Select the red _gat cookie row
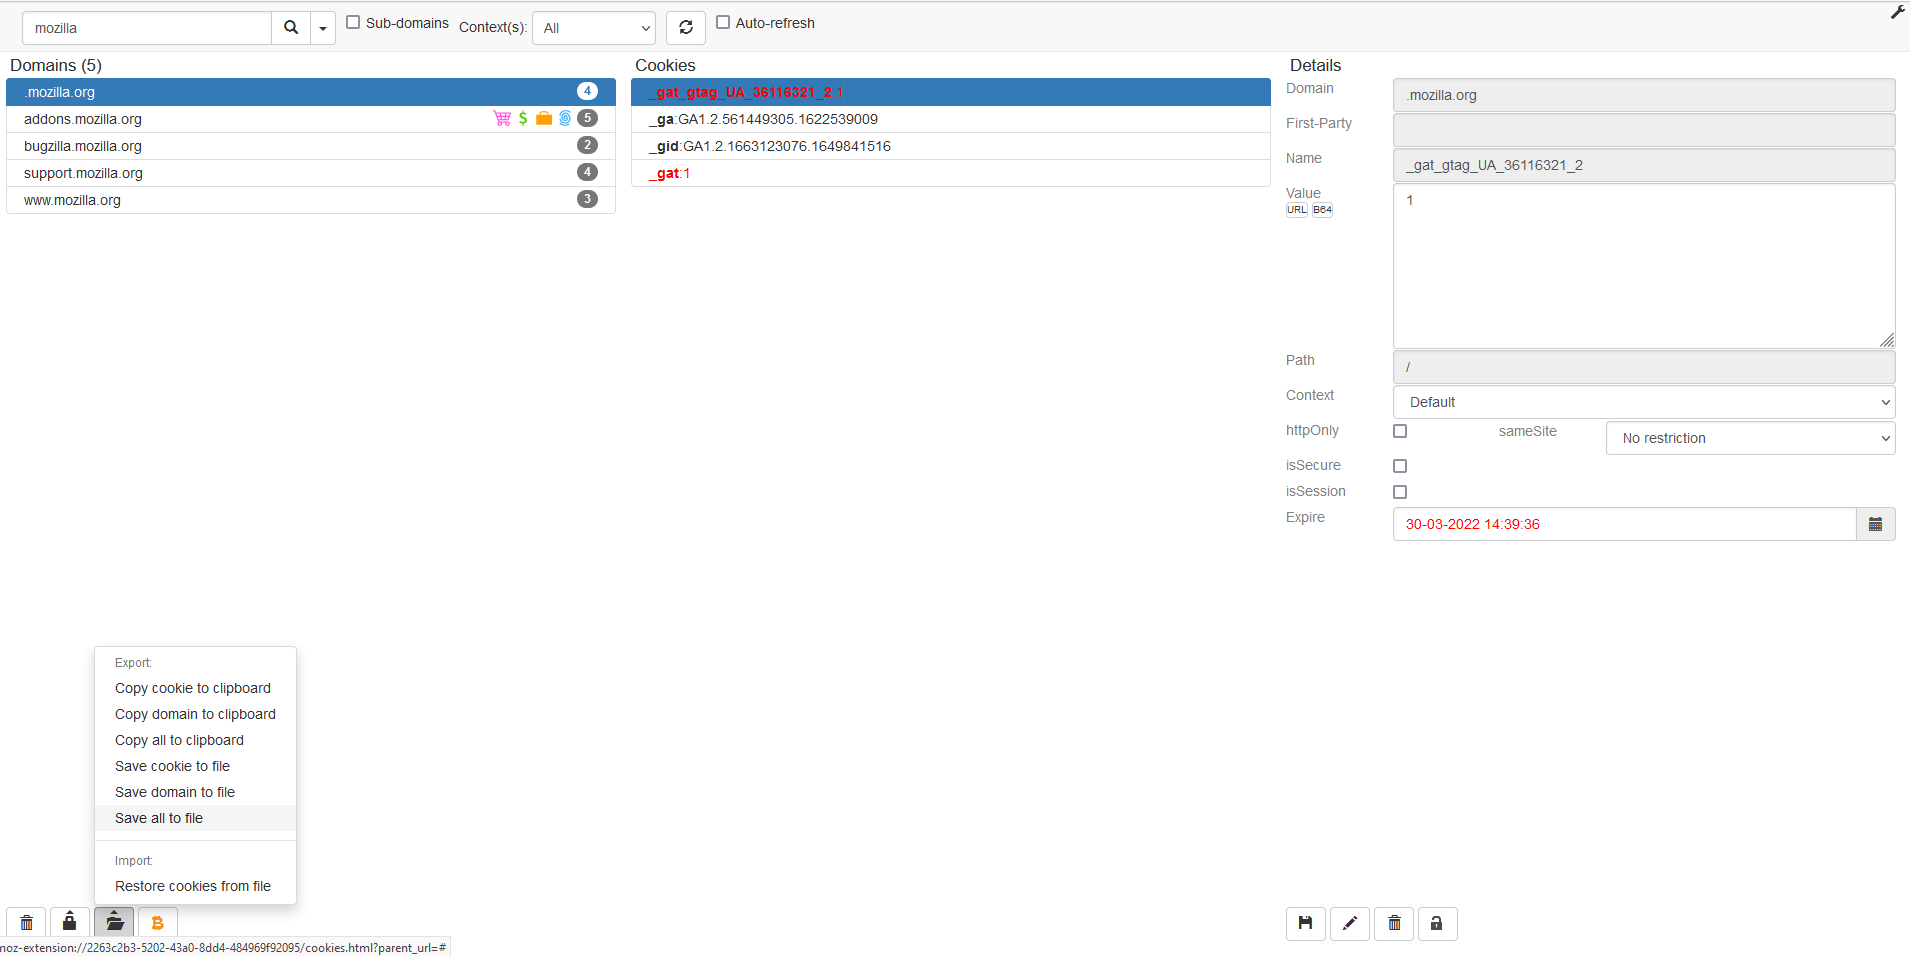 [951, 173]
